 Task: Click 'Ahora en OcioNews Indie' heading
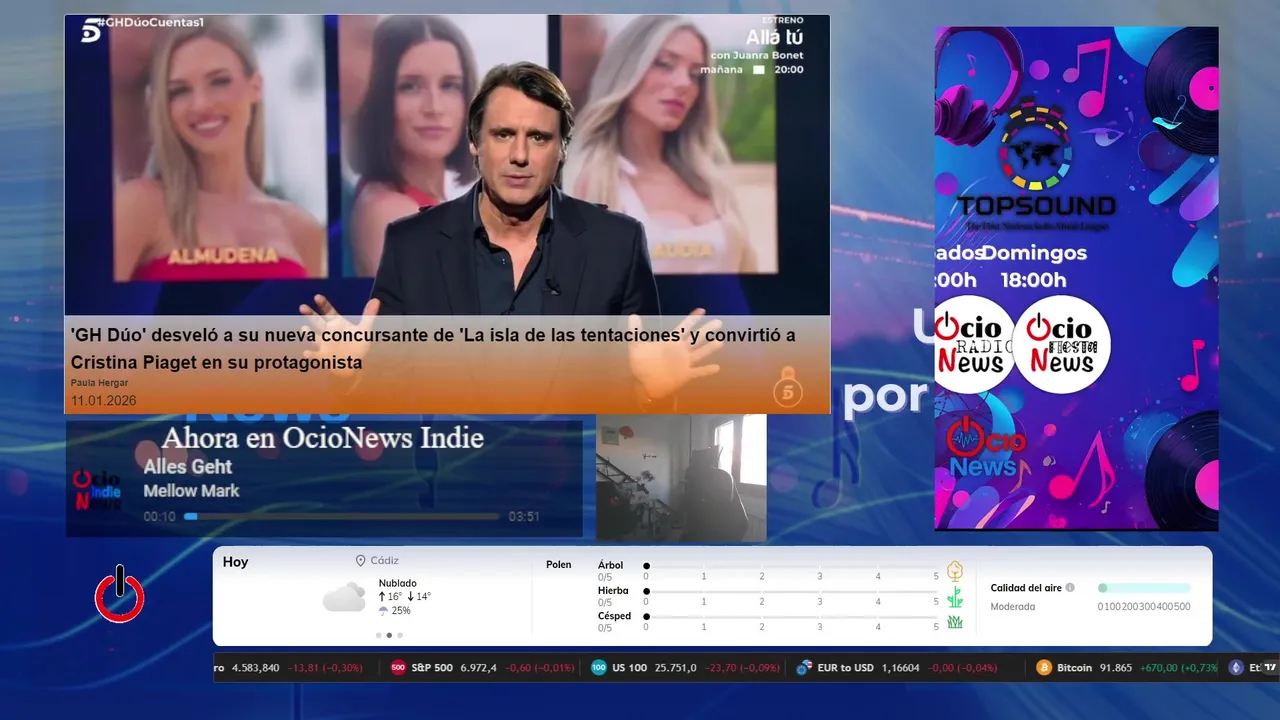click(x=322, y=438)
